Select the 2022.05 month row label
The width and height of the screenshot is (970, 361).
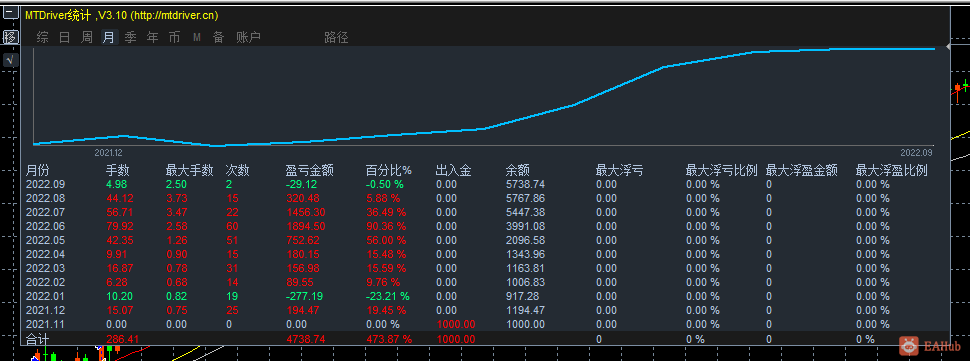click(x=45, y=240)
